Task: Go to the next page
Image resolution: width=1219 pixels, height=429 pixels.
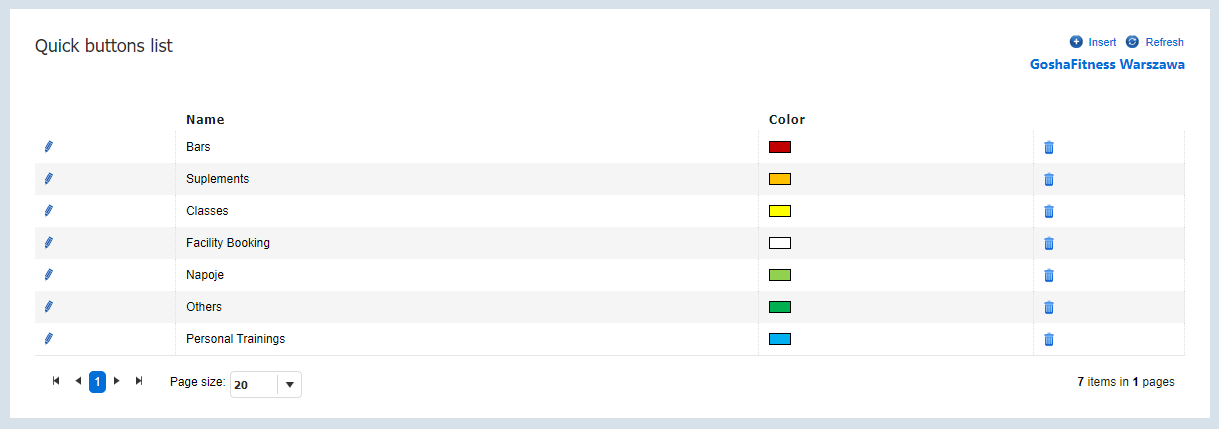Action: pos(117,381)
